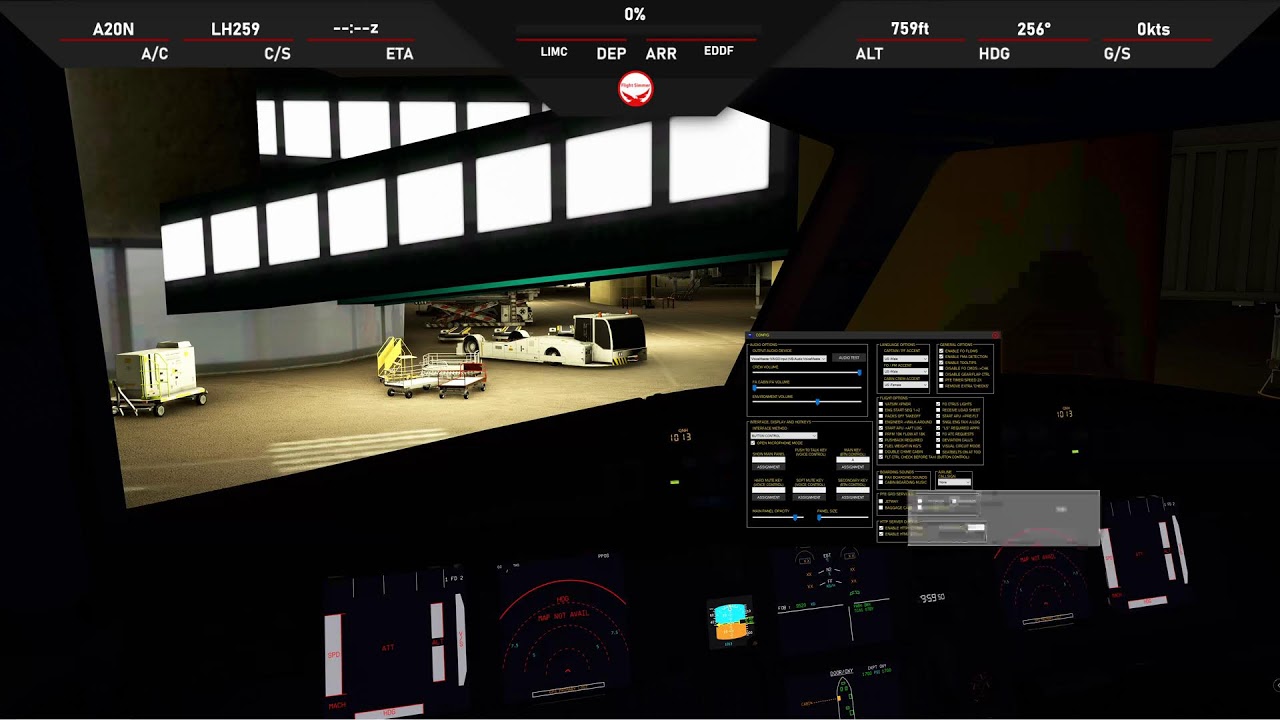Click the Soft Mute Key input field
1280x720 pixels.
click(x=809, y=490)
